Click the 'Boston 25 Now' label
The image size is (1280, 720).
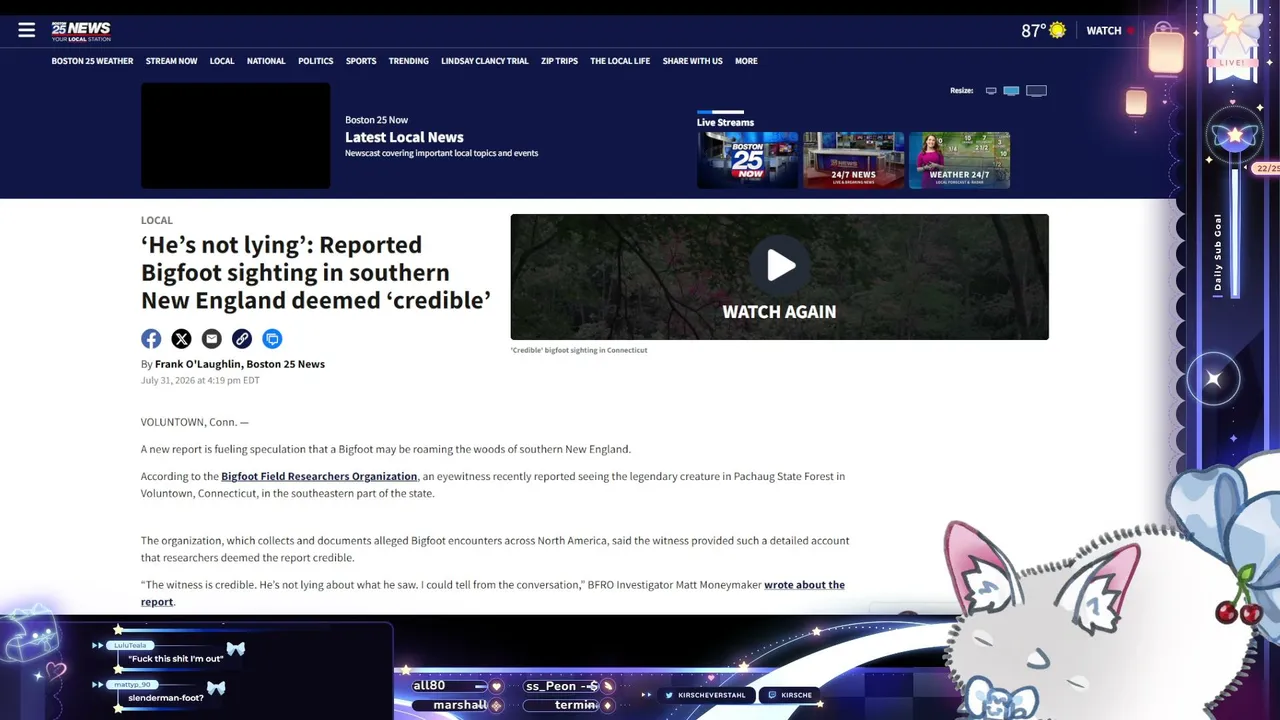coord(376,120)
